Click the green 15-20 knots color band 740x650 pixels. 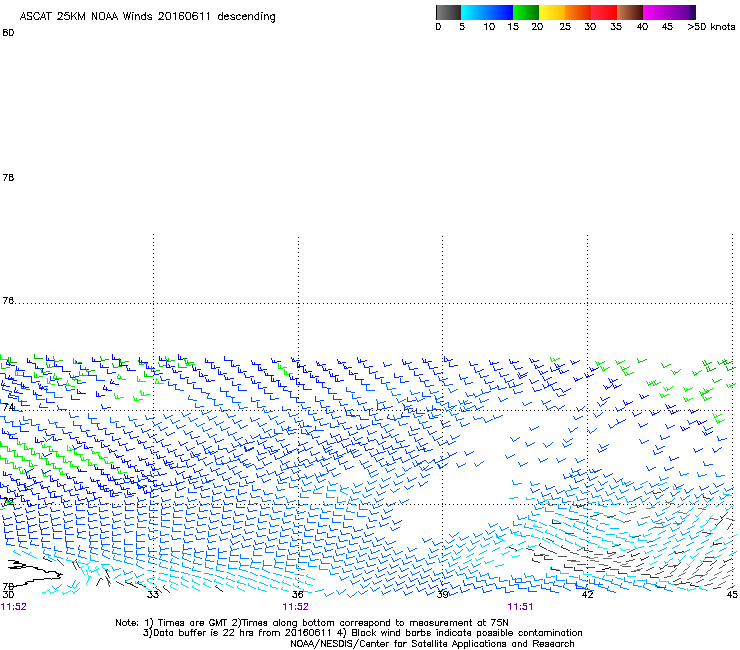(x=526, y=12)
